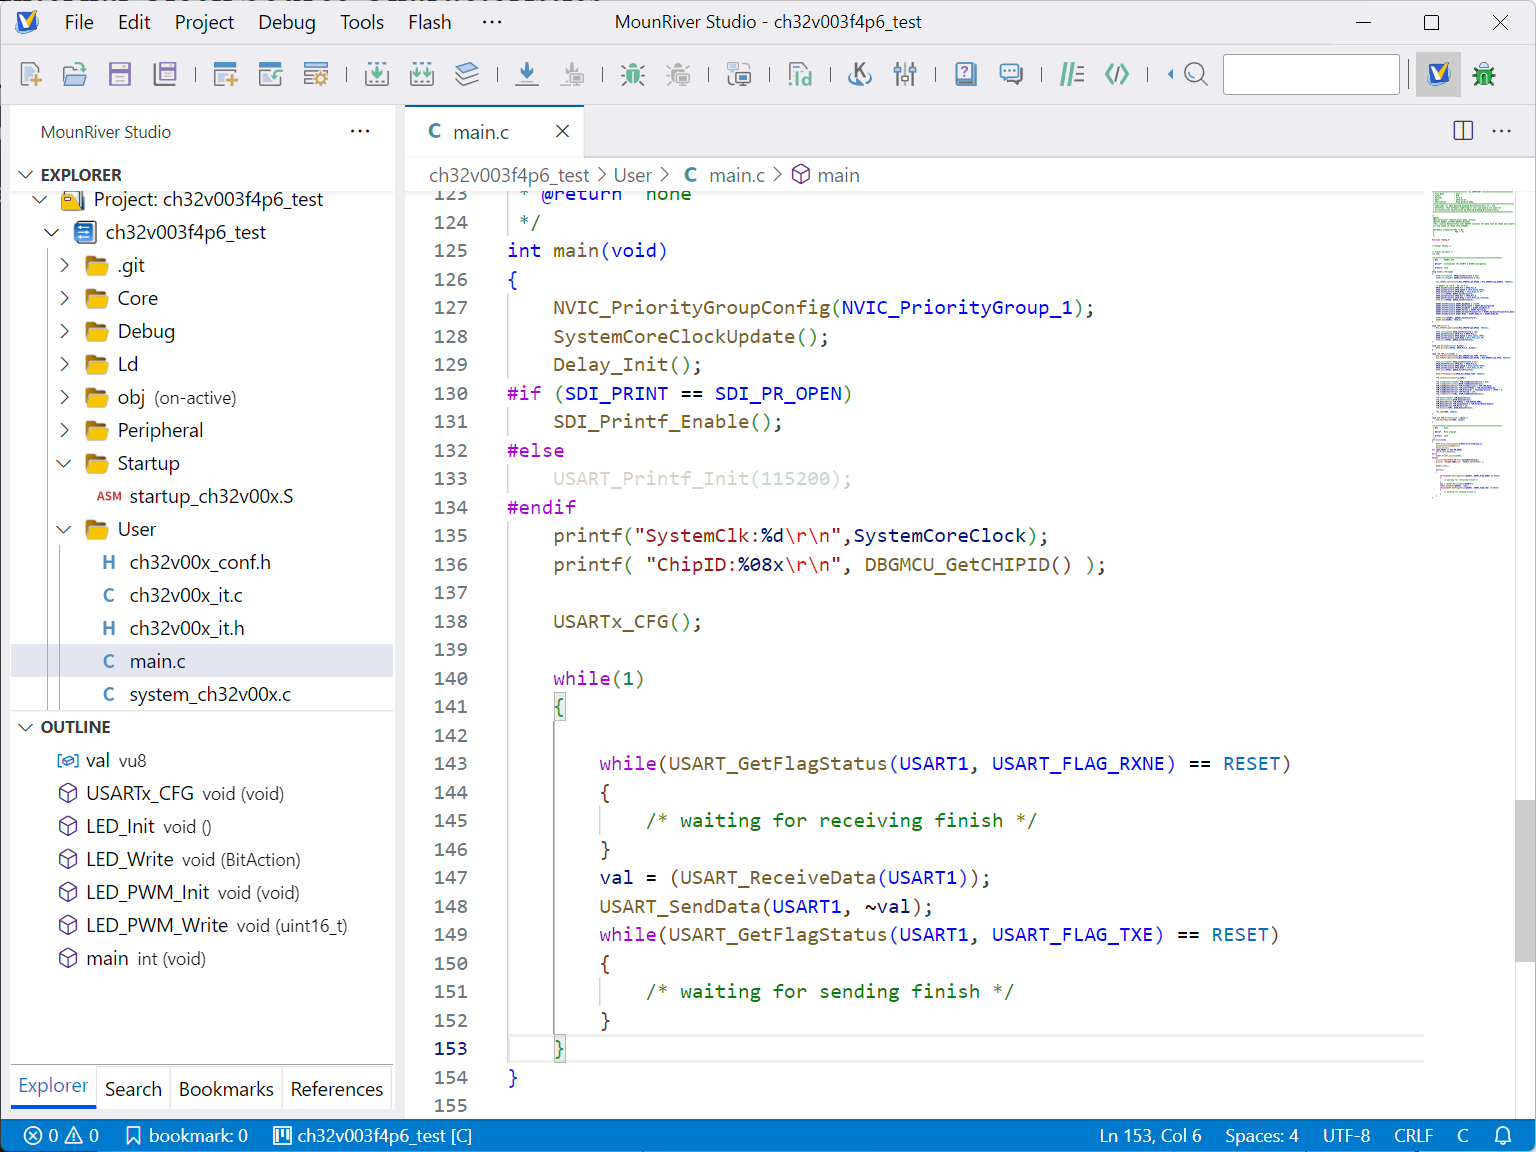
Task: Click the UTF-8 encoding indicator
Action: coord(1346,1136)
